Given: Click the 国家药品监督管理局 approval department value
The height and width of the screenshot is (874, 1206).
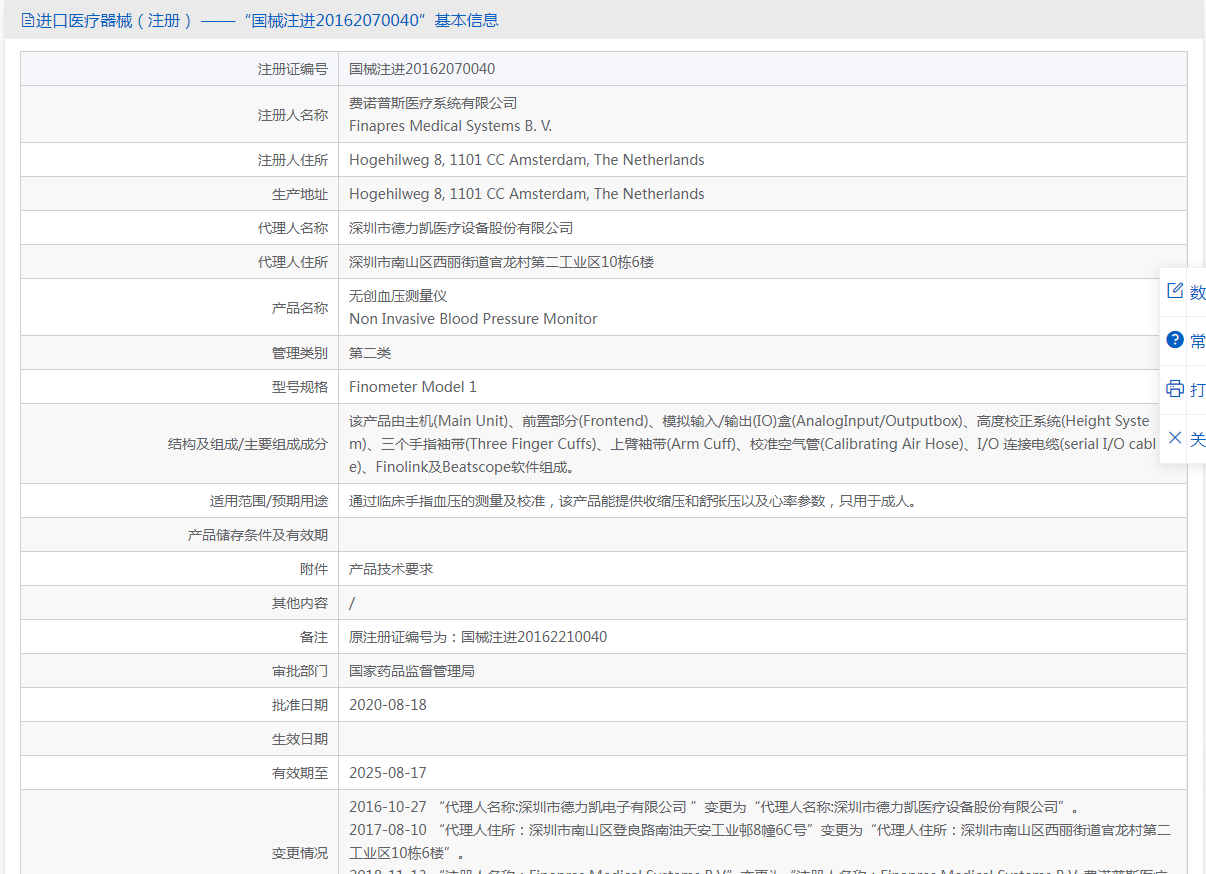Looking at the screenshot, I should (412, 671).
